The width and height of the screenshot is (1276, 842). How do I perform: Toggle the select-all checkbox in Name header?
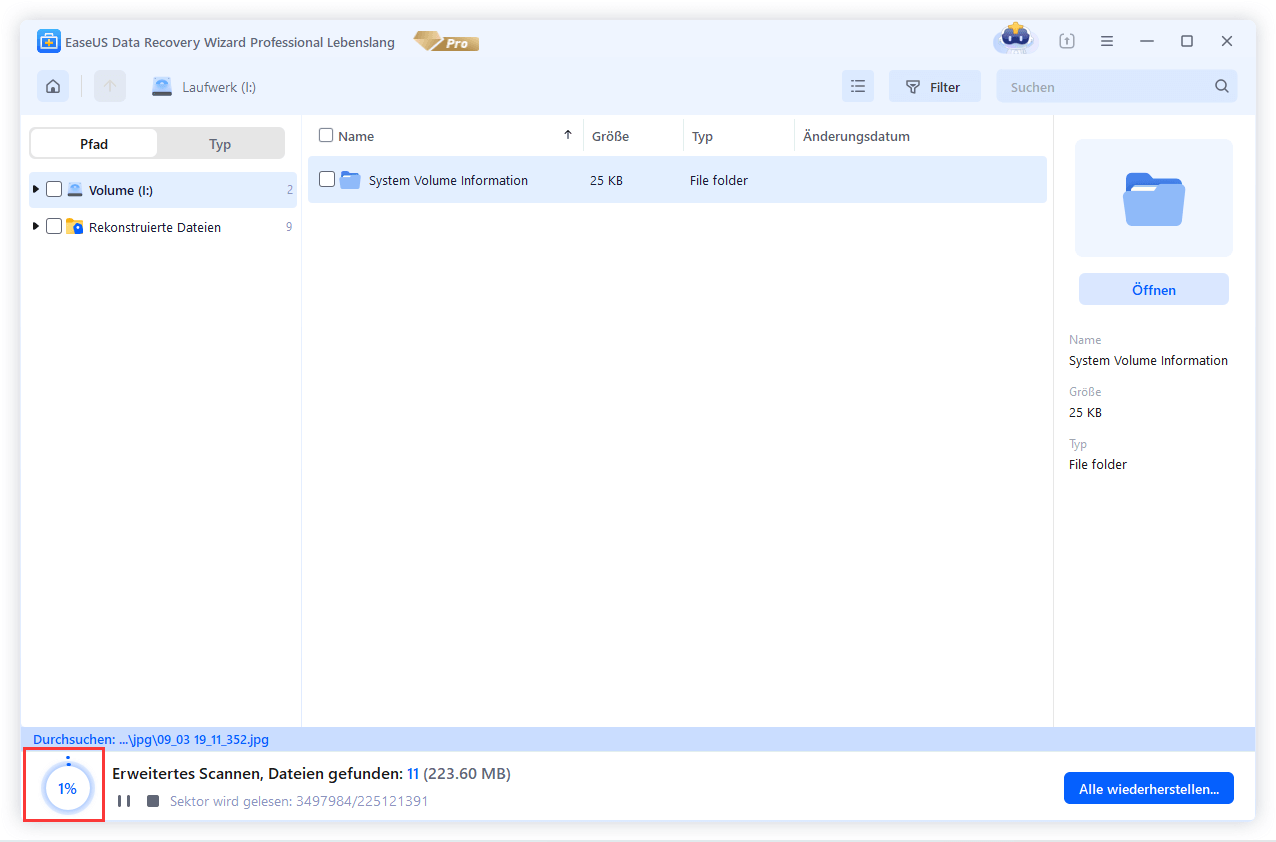tap(326, 135)
